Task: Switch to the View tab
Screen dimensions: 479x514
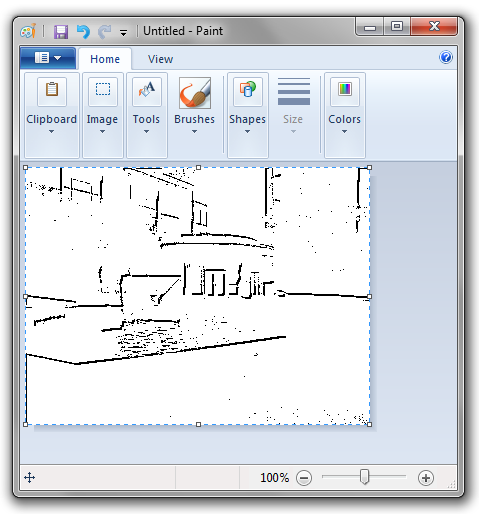Action: [x=160, y=59]
